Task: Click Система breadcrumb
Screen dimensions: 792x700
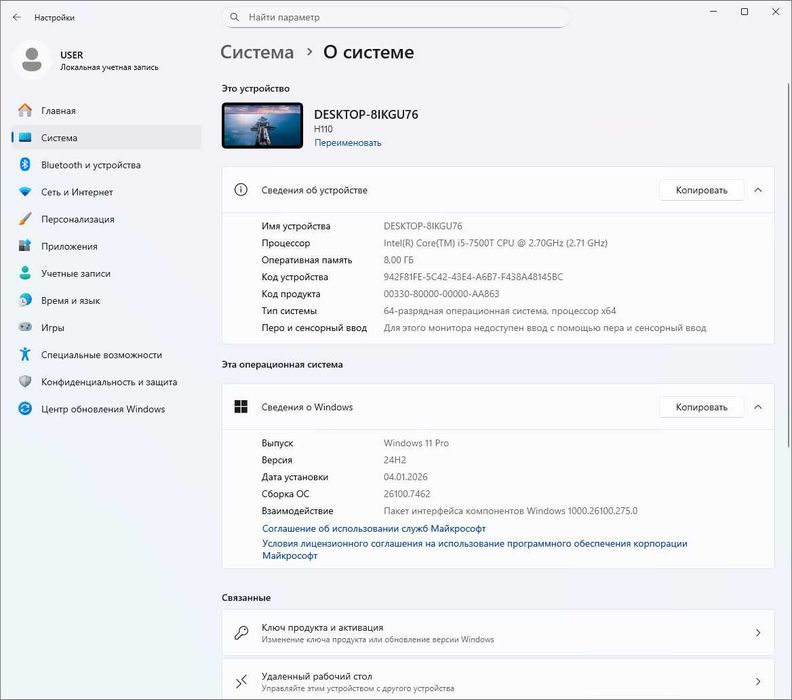Action: (257, 52)
